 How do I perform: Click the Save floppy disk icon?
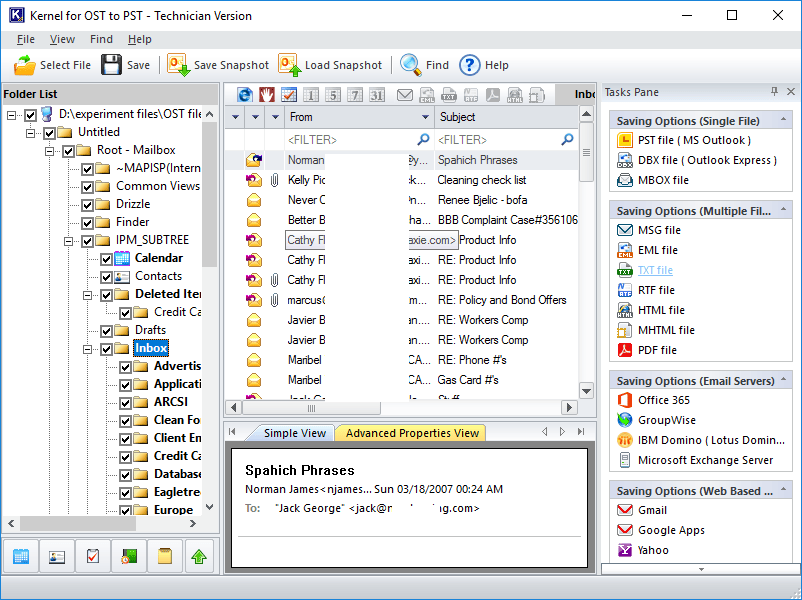[x=111, y=65]
